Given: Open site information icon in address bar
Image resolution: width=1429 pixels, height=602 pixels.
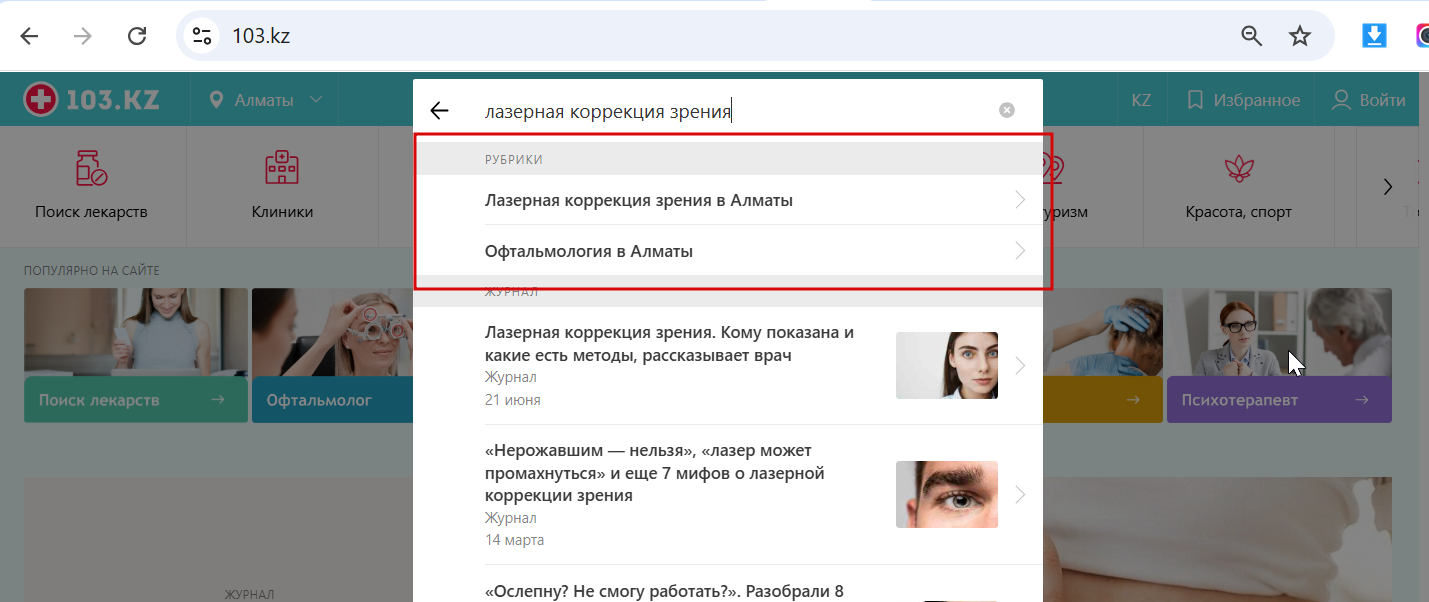Looking at the screenshot, I should pyautogui.click(x=202, y=36).
